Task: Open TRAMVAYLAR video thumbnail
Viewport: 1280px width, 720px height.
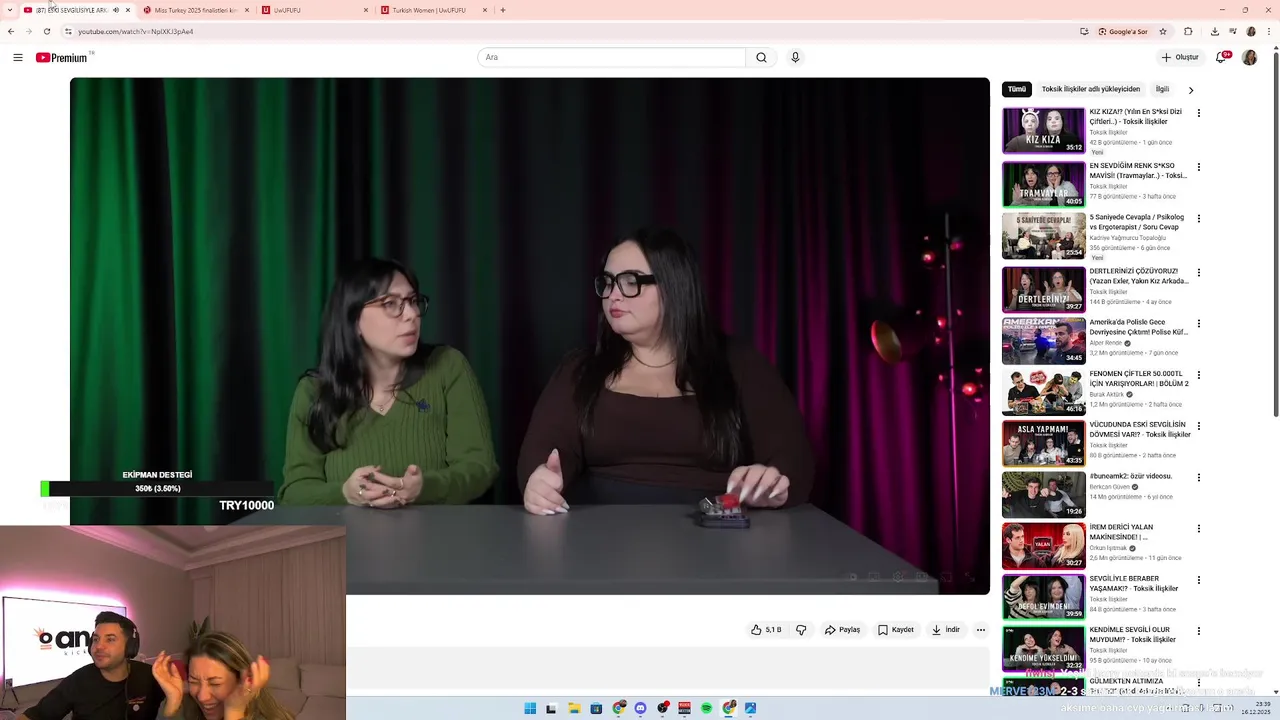Action: [1044, 184]
